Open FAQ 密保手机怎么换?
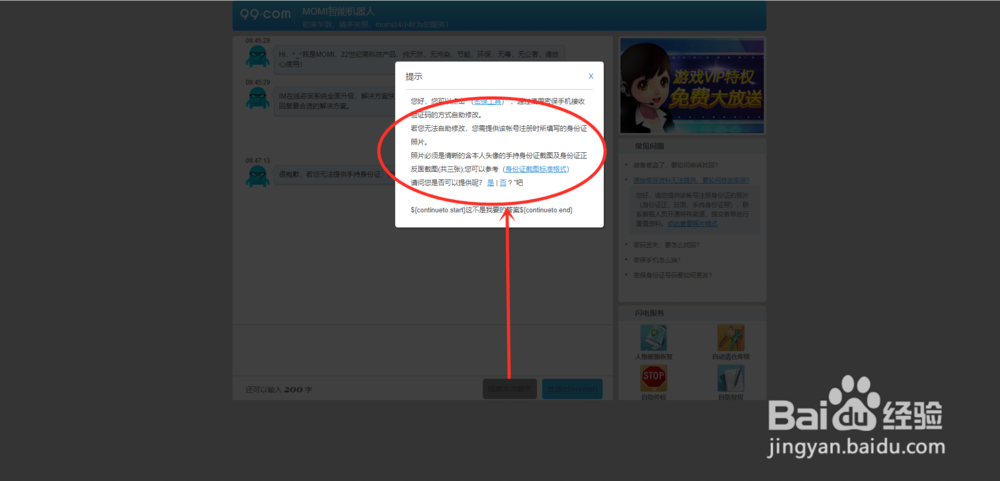The image size is (1000, 481). (x=659, y=260)
